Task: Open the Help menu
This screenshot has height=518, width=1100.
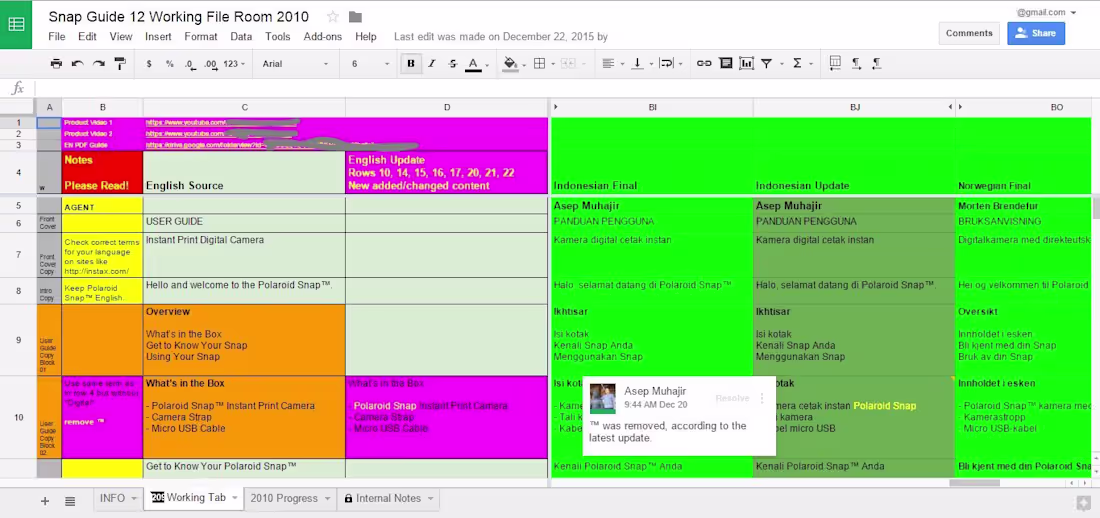Action: click(x=365, y=36)
